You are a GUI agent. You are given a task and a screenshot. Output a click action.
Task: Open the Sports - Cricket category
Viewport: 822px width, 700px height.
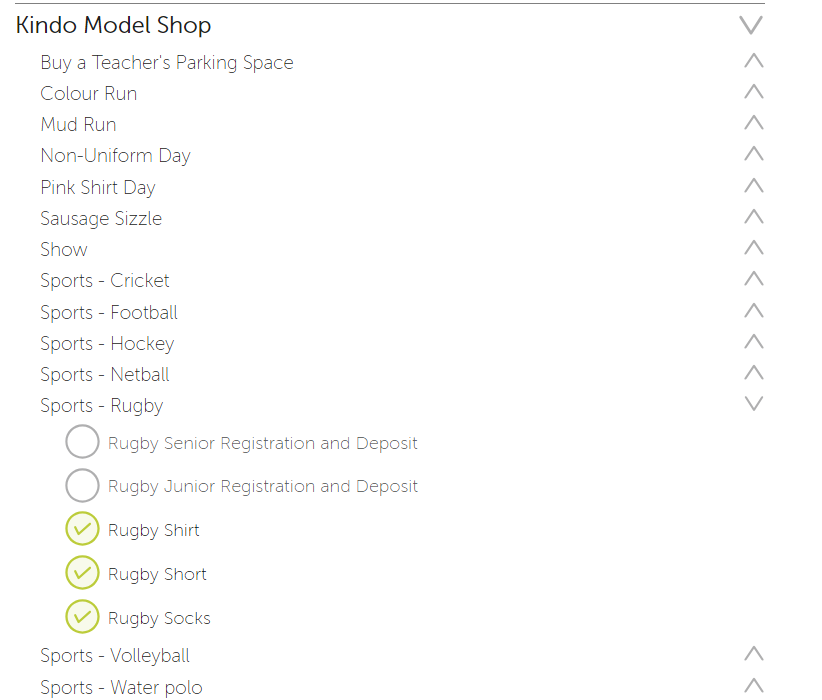tap(105, 281)
